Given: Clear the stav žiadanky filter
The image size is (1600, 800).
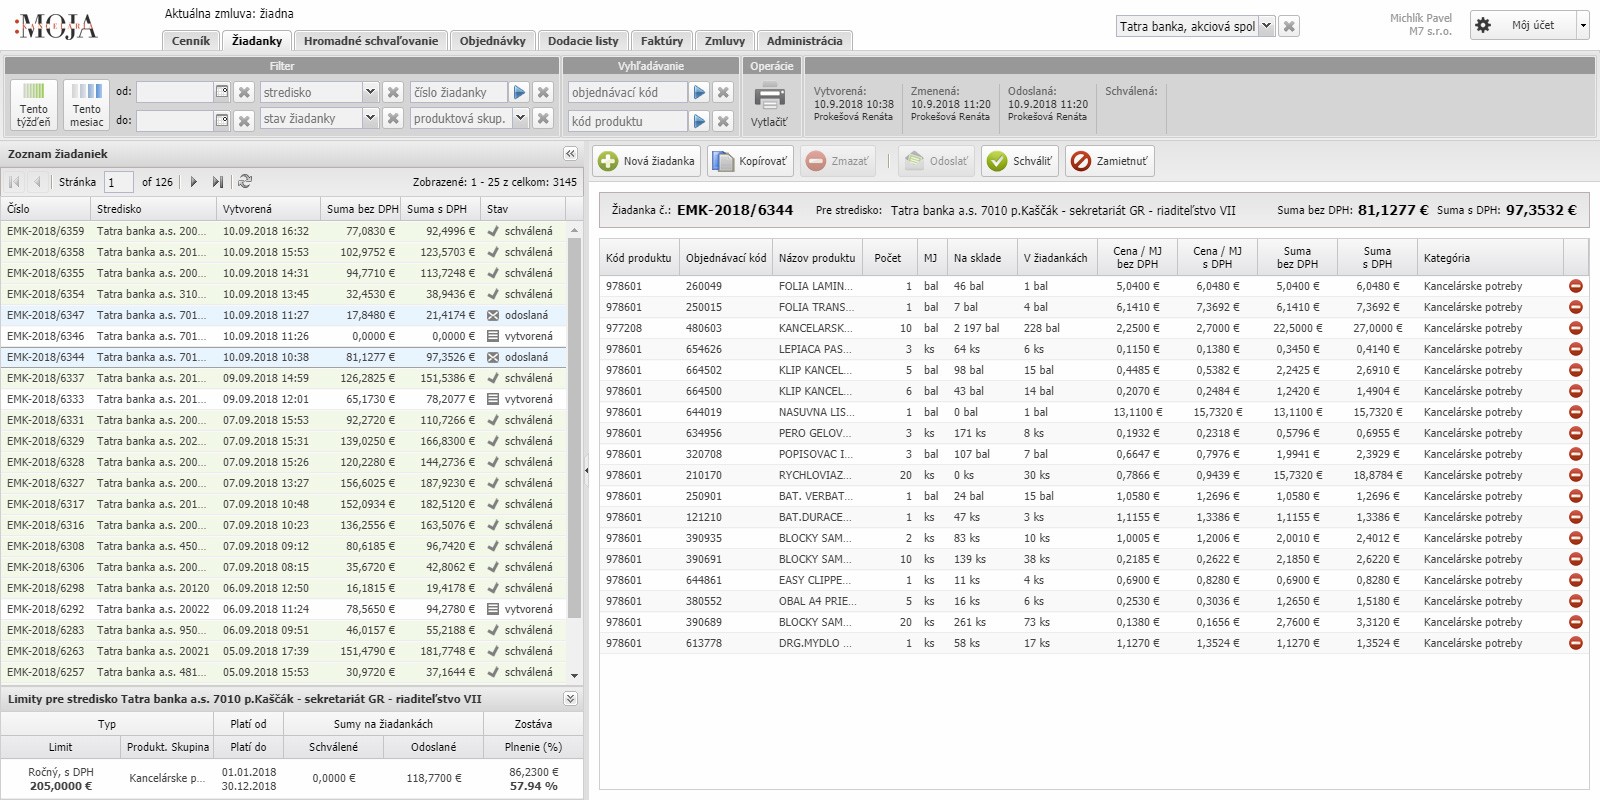Looking at the screenshot, I should coord(393,118).
